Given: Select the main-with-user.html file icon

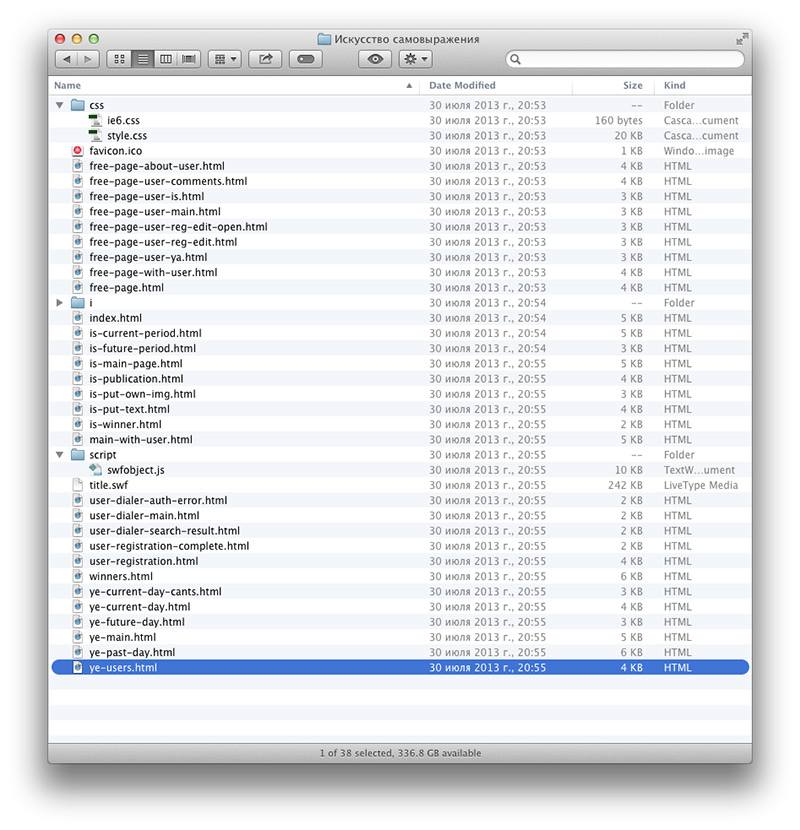Looking at the screenshot, I should 78,439.
